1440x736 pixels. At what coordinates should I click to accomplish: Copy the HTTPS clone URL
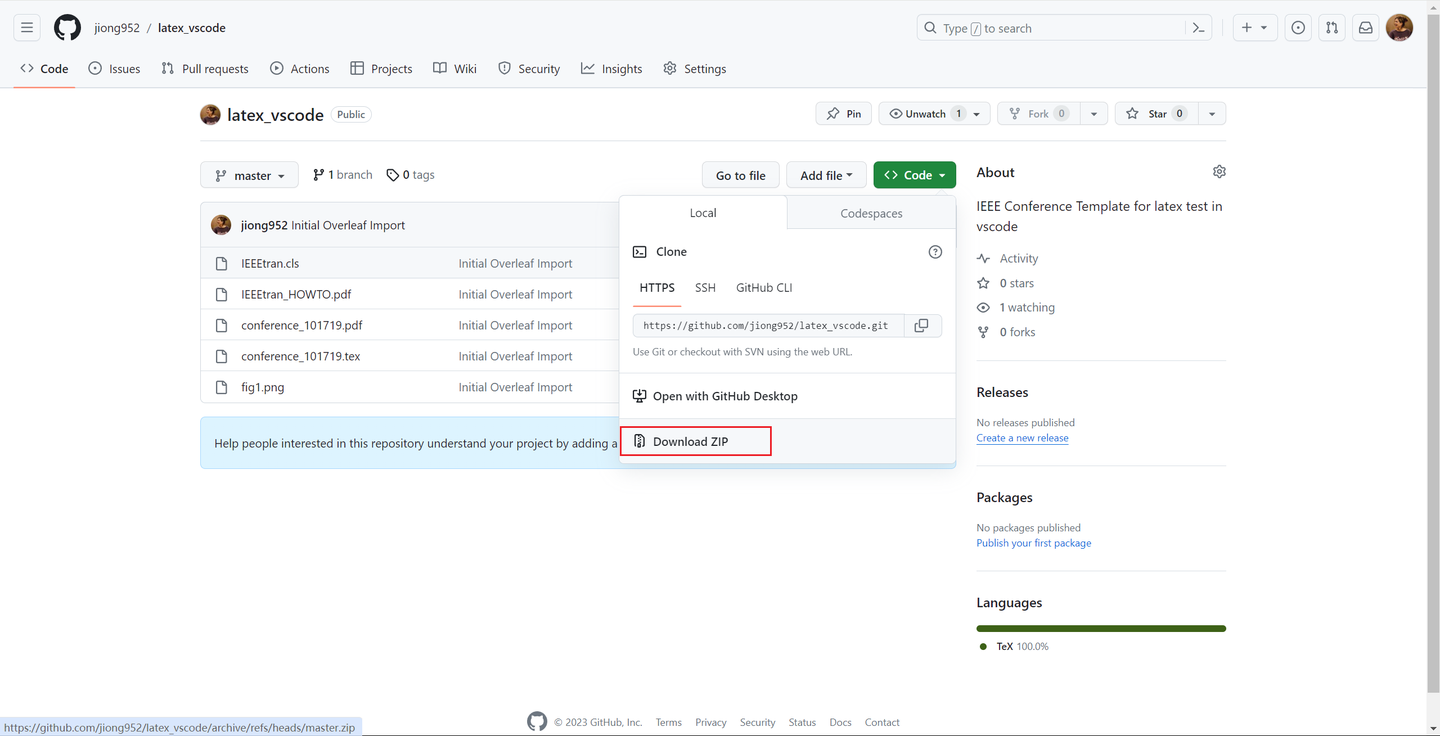[x=921, y=325]
